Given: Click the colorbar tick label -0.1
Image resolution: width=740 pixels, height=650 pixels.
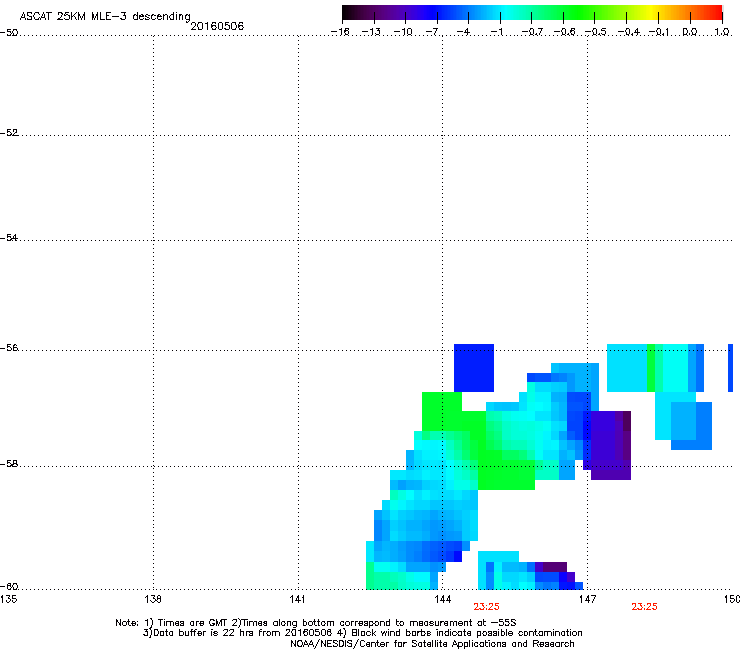Looking at the screenshot, I should click(x=659, y=32).
